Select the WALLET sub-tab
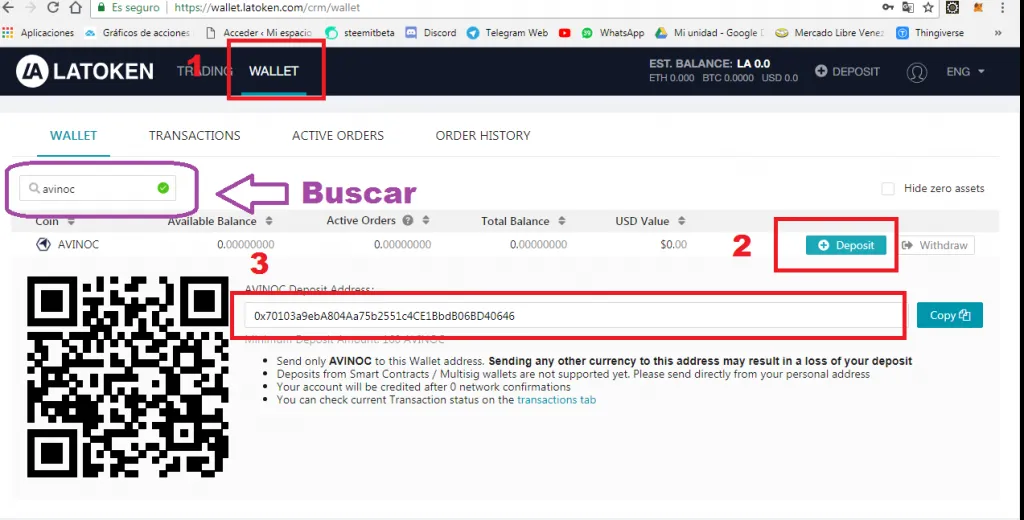 [x=73, y=135]
